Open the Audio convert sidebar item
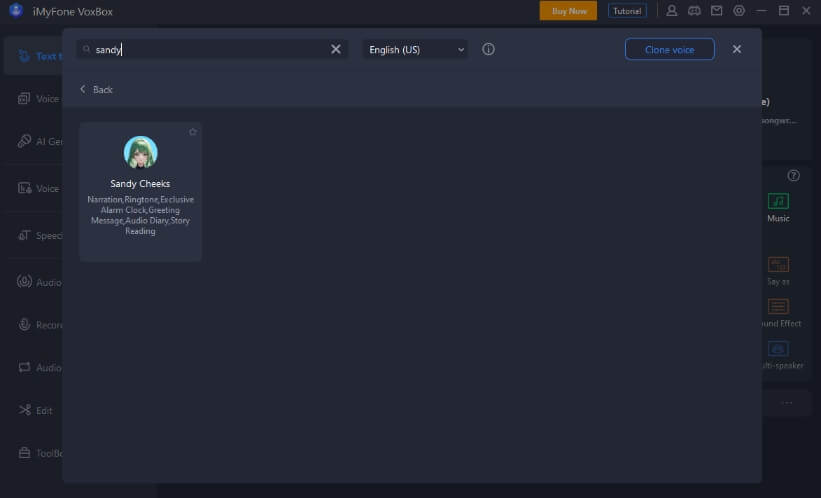Screen dimensions: 821x498 [39, 368]
